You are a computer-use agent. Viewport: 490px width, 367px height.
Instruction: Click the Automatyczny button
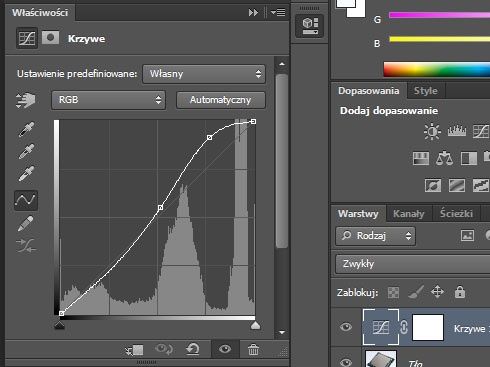click(221, 100)
